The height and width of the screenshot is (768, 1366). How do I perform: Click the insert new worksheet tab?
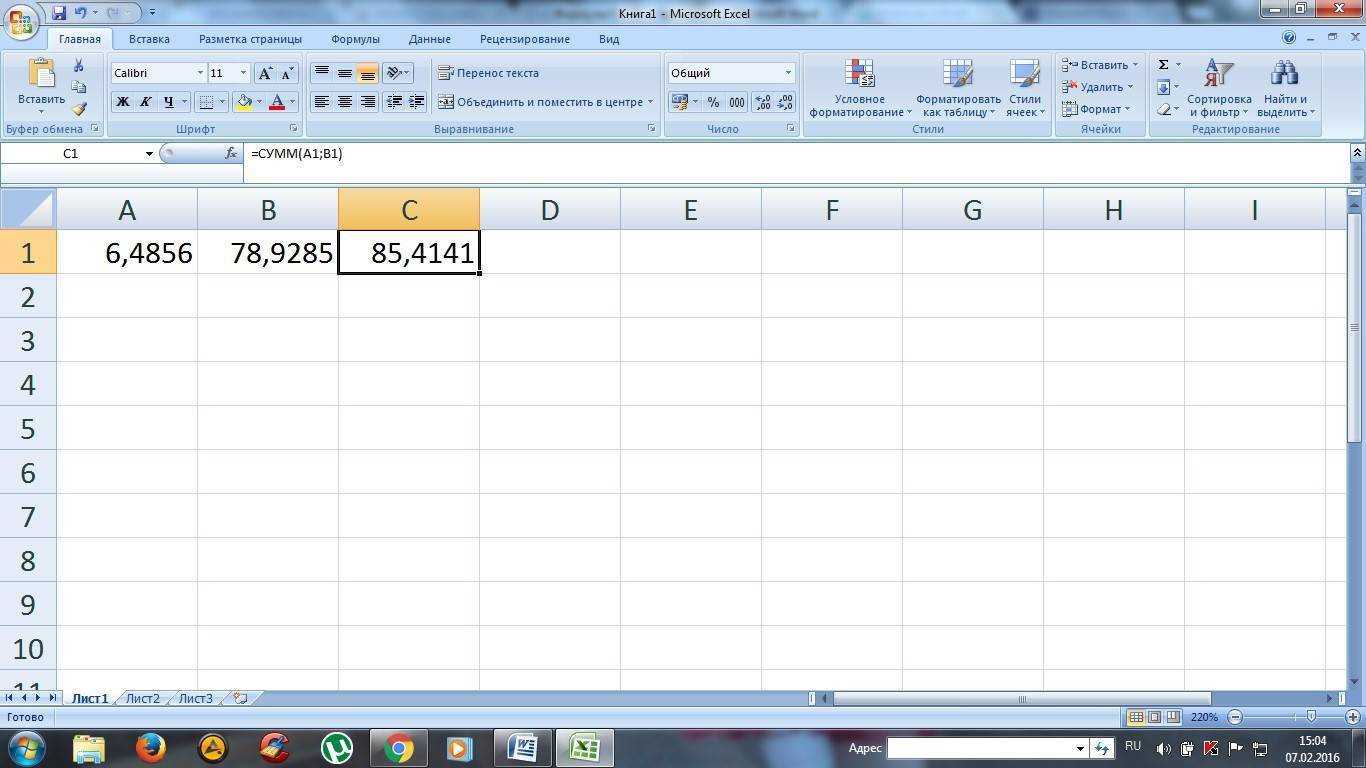[237, 698]
